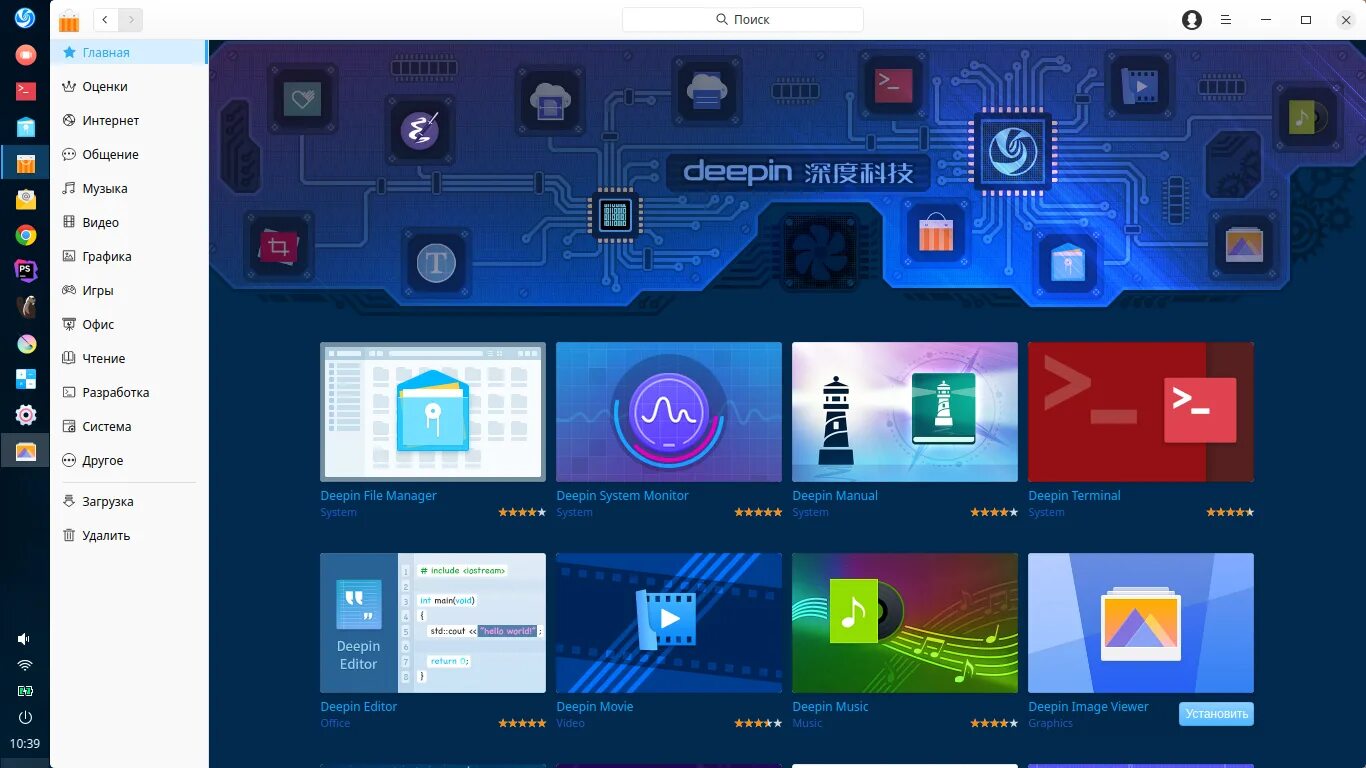The image size is (1366, 768).
Task: Click the color picker dock icon
Action: pyautogui.click(x=25, y=343)
